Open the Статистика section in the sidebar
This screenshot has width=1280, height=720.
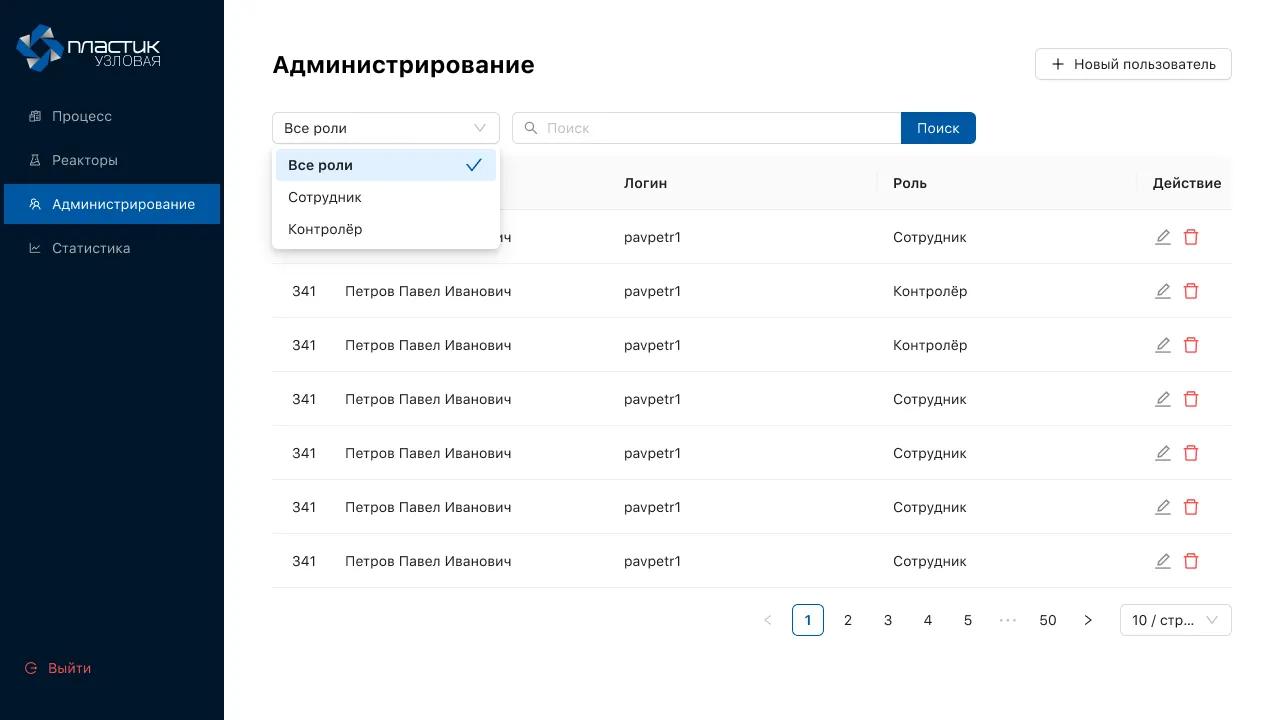[x=91, y=248]
